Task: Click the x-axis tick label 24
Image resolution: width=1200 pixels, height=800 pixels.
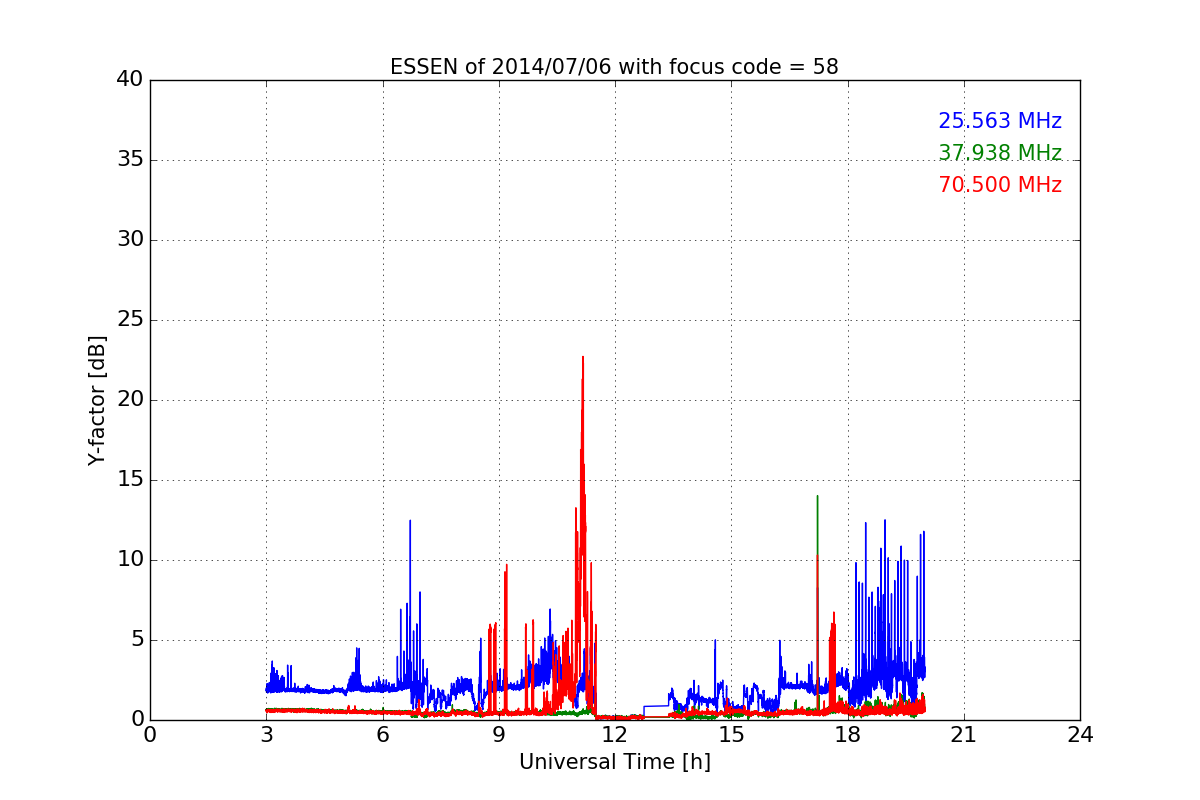Action: tap(1080, 734)
